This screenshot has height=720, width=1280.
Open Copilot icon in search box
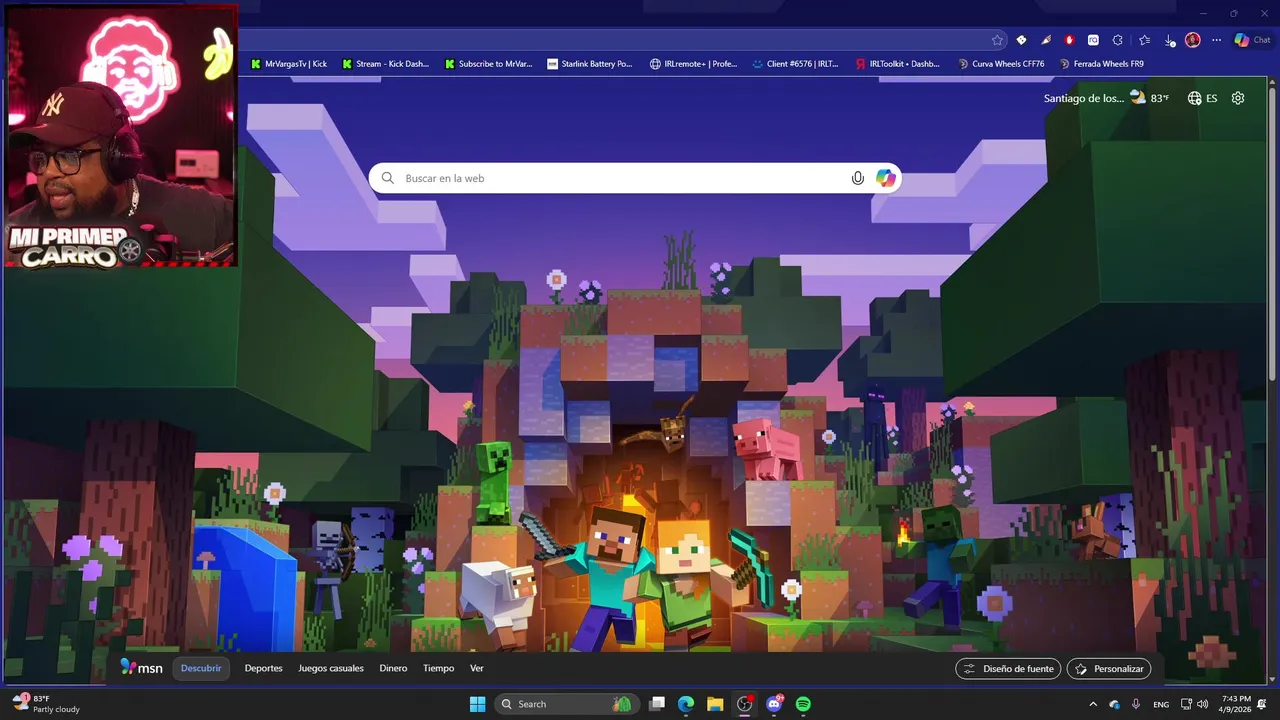885,178
